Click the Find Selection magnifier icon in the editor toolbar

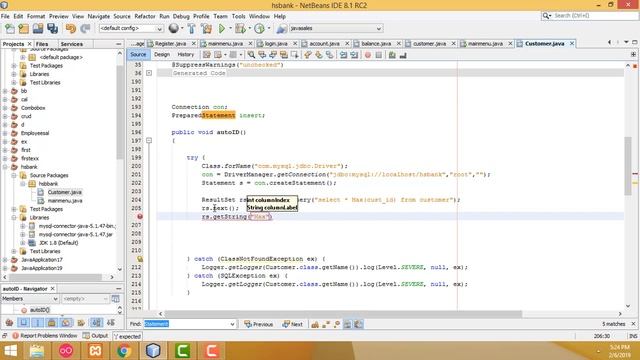pyautogui.click(x=251, y=55)
